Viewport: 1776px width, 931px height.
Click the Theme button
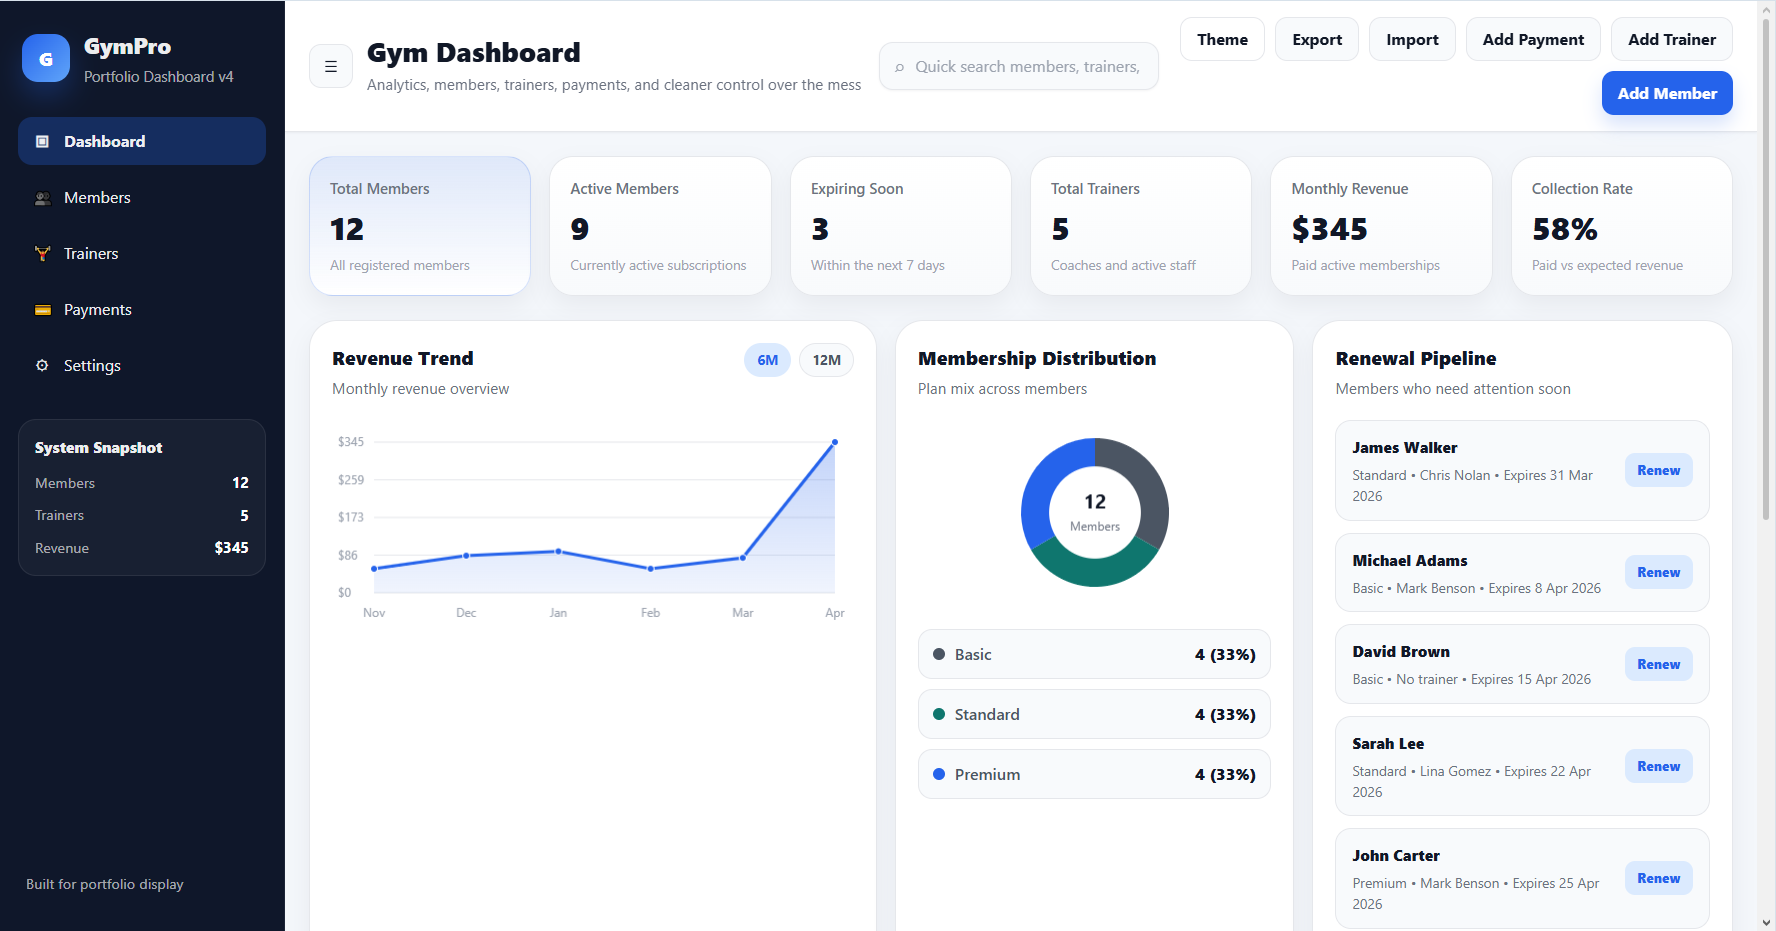pos(1222,39)
